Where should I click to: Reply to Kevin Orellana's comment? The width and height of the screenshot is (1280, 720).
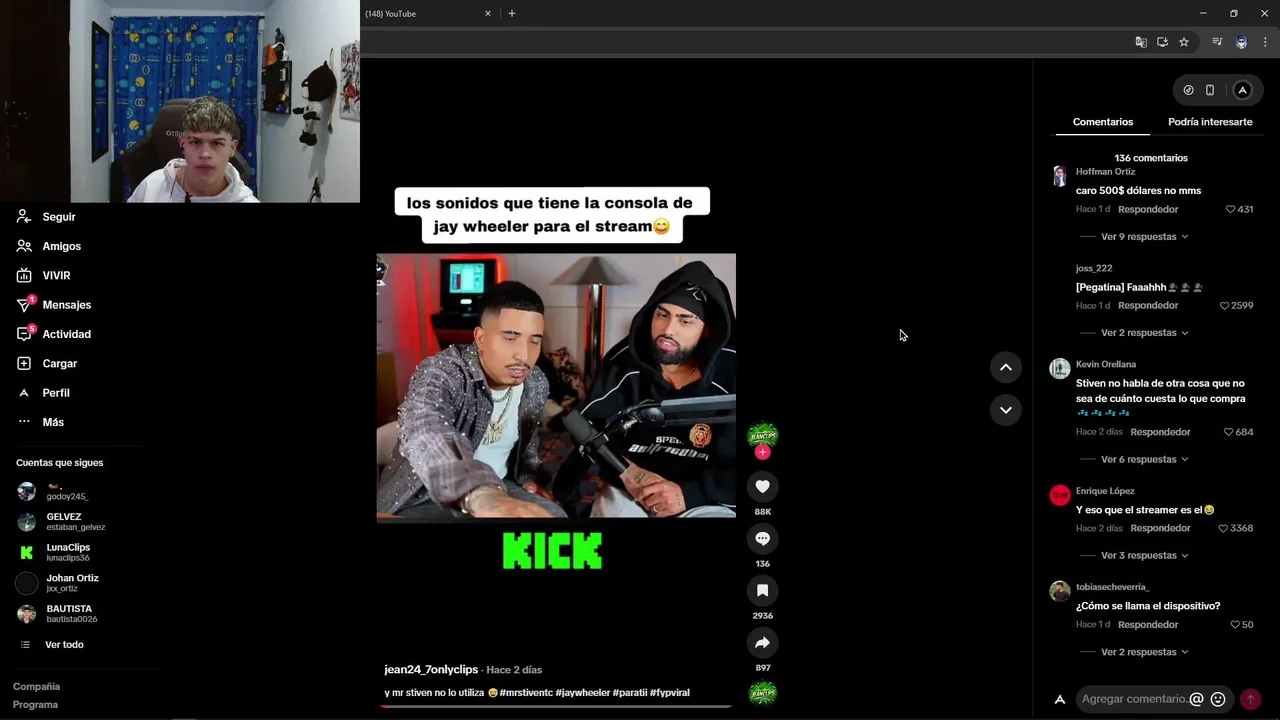pos(1160,432)
